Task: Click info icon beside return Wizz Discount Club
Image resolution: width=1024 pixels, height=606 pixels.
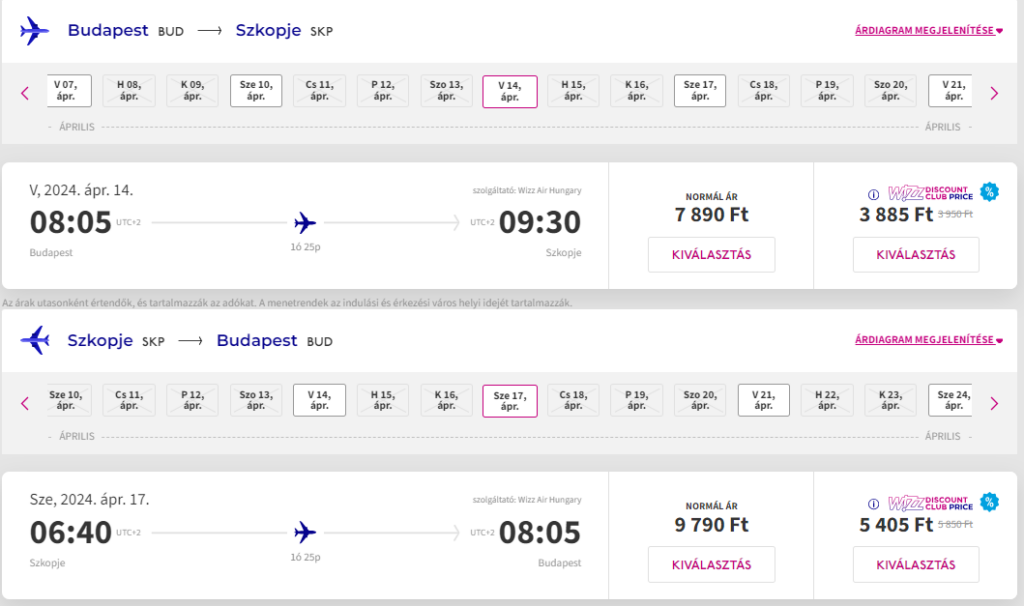Action: (x=873, y=504)
